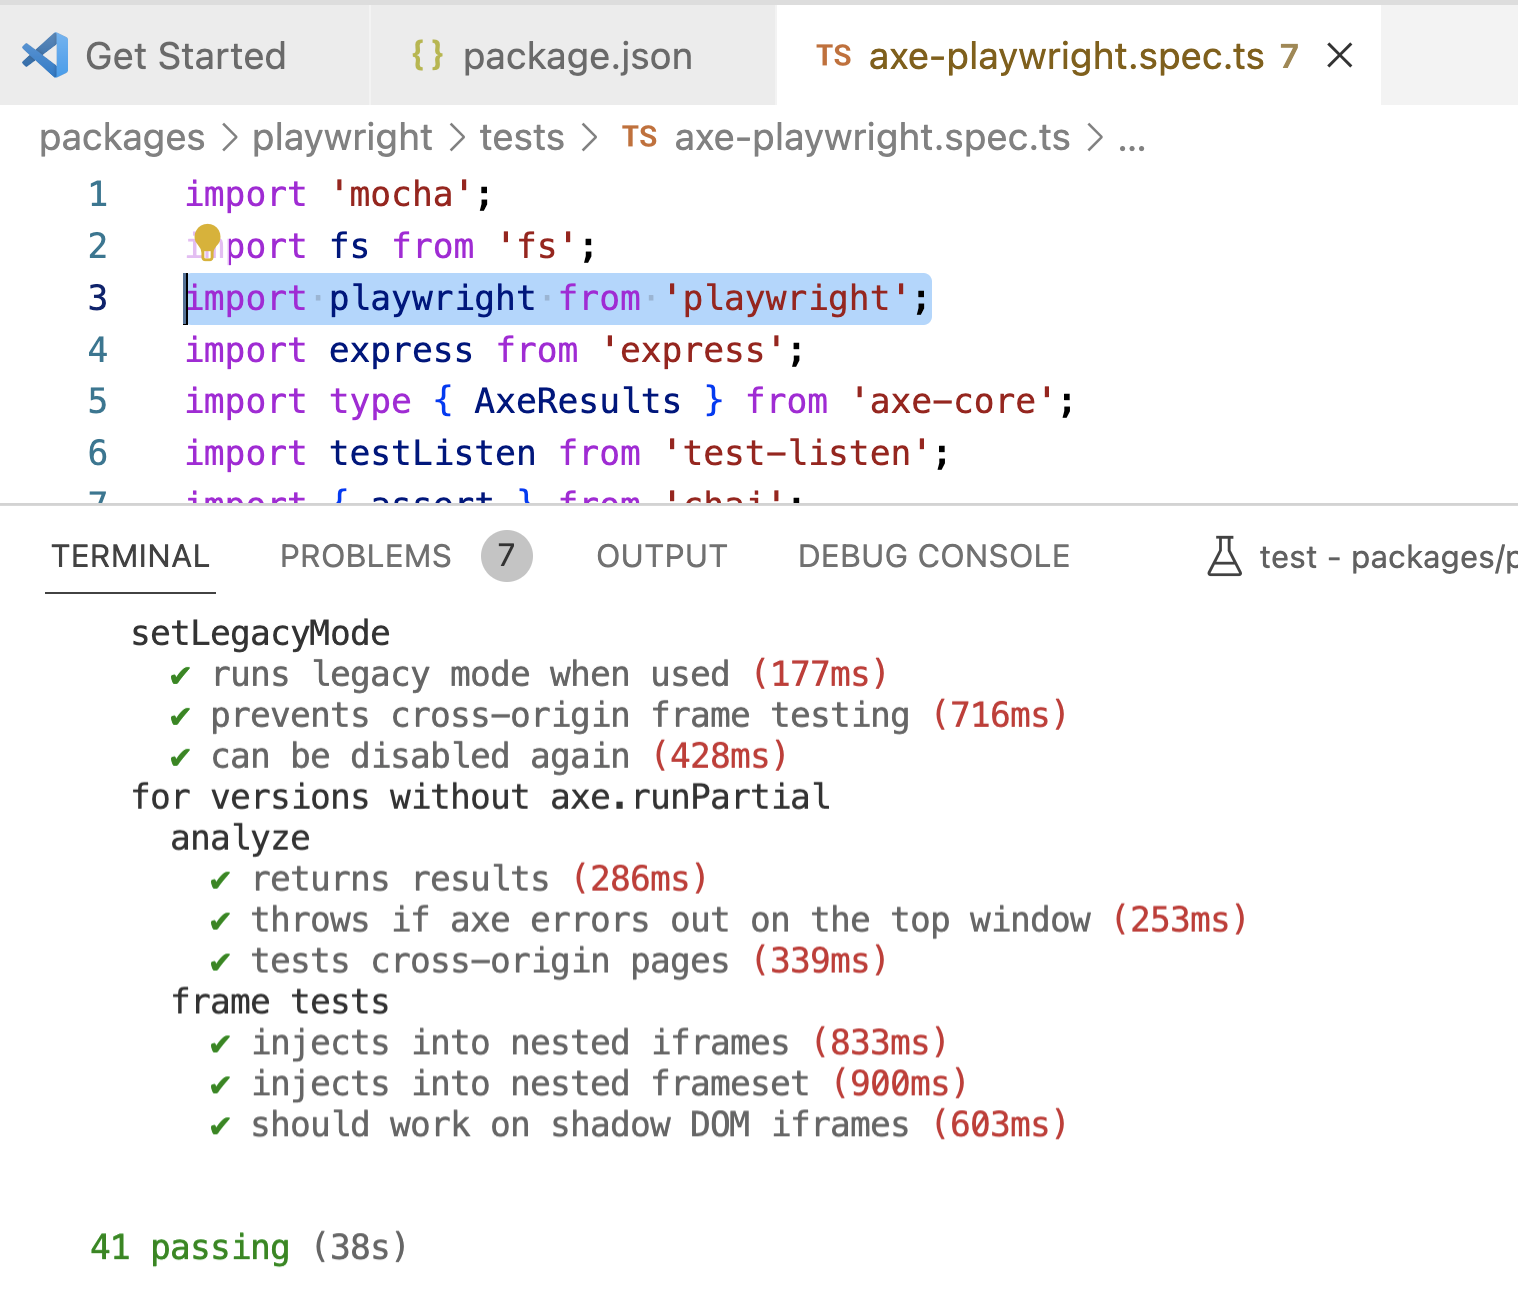Click the TS icon on the editor tab
Screen dimensions: 1518x1304
coord(833,56)
